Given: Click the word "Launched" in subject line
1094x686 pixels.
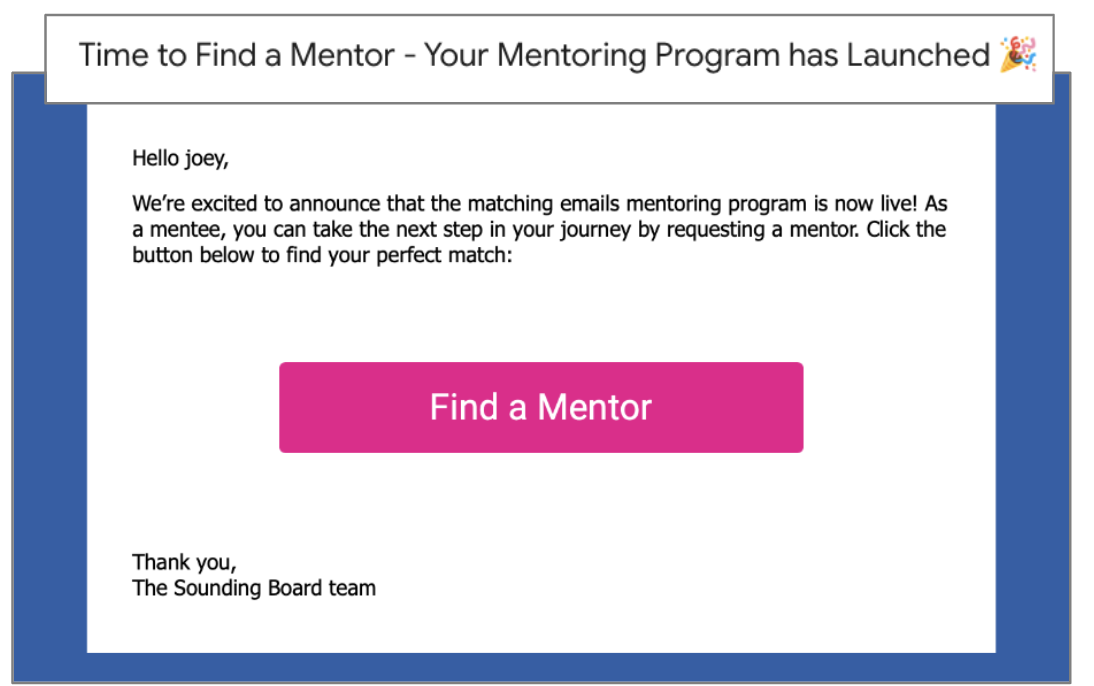Looking at the screenshot, I should [917, 55].
